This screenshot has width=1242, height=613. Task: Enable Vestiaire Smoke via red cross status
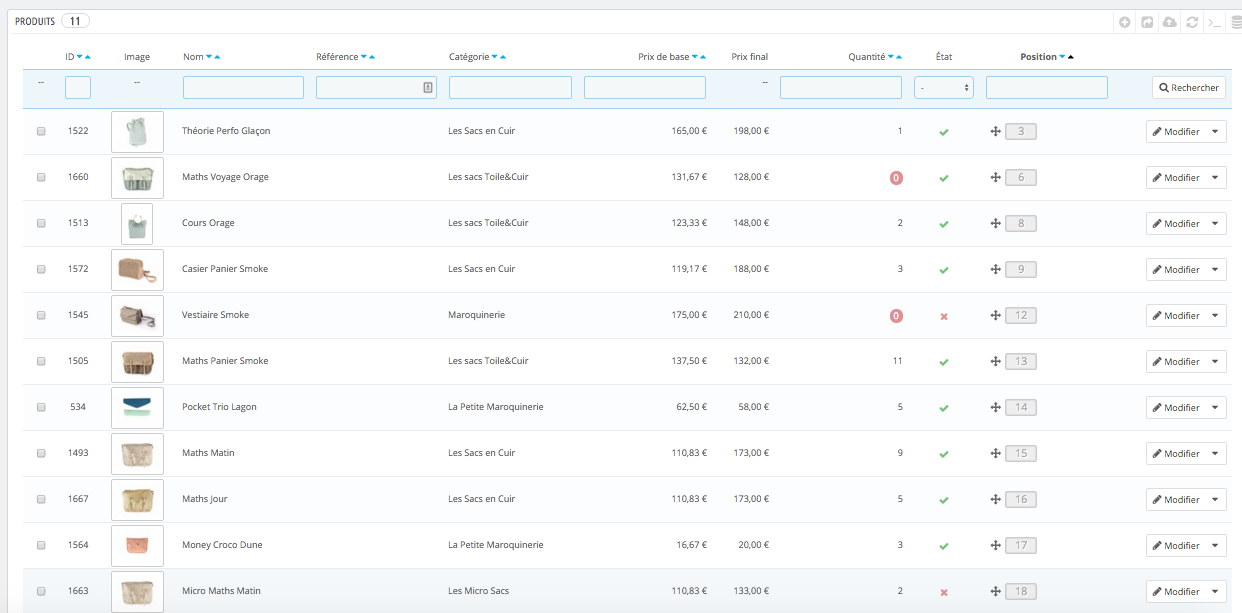[x=943, y=316]
